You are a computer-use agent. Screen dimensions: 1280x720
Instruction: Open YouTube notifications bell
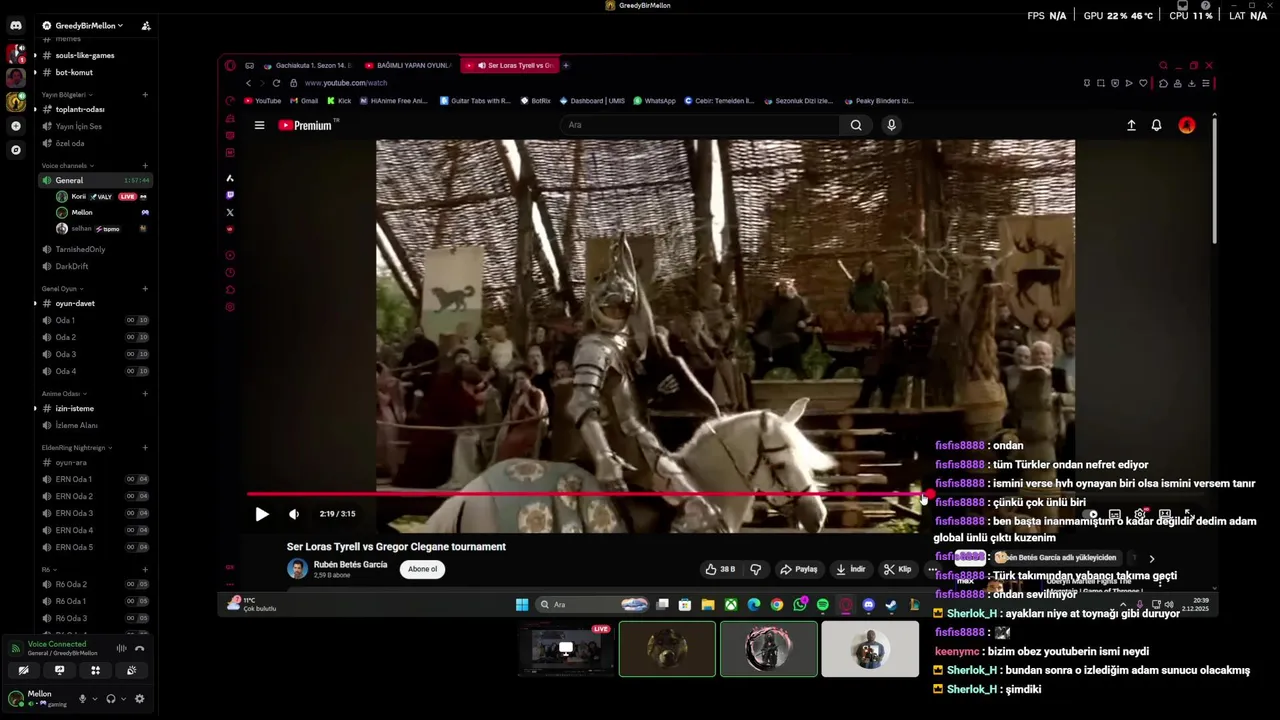(x=1156, y=125)
